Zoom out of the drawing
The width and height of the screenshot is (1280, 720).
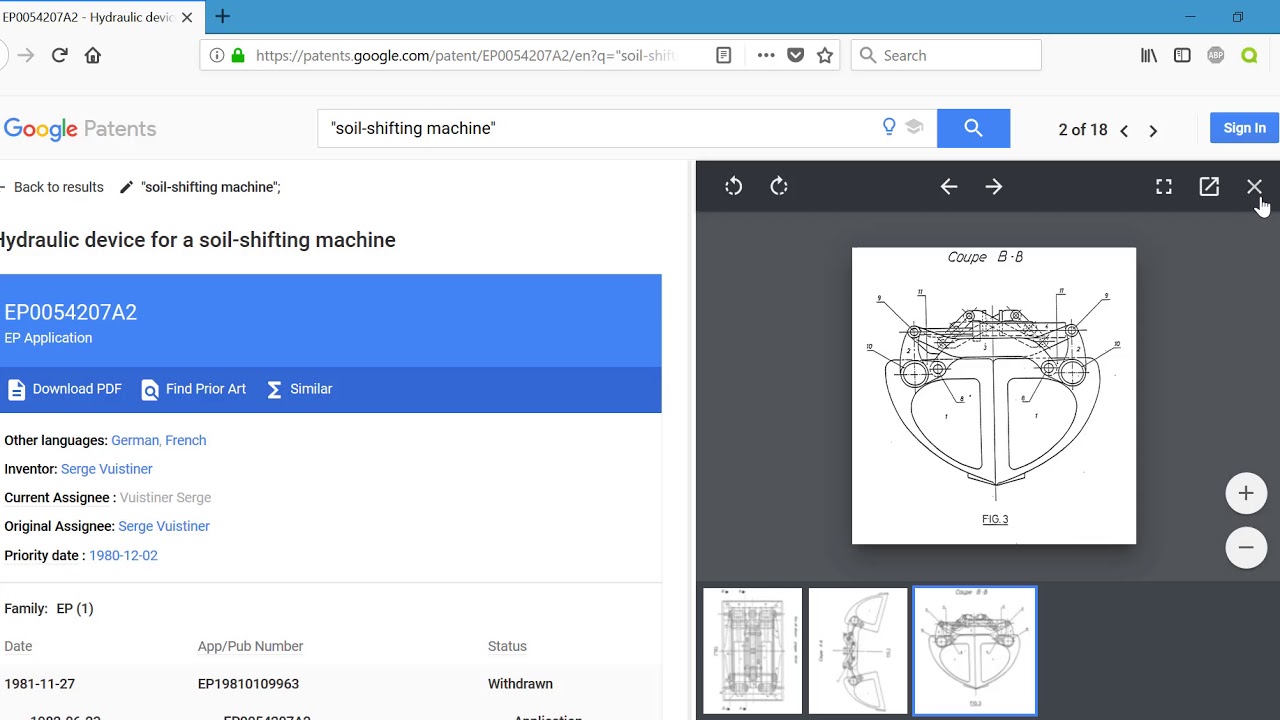coord(1246,547)
